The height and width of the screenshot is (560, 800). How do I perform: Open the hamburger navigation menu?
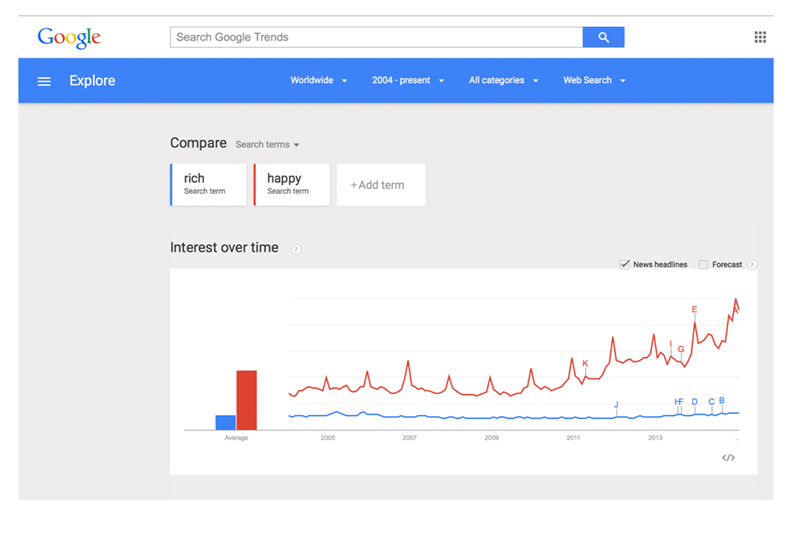(x=44, y=81)
